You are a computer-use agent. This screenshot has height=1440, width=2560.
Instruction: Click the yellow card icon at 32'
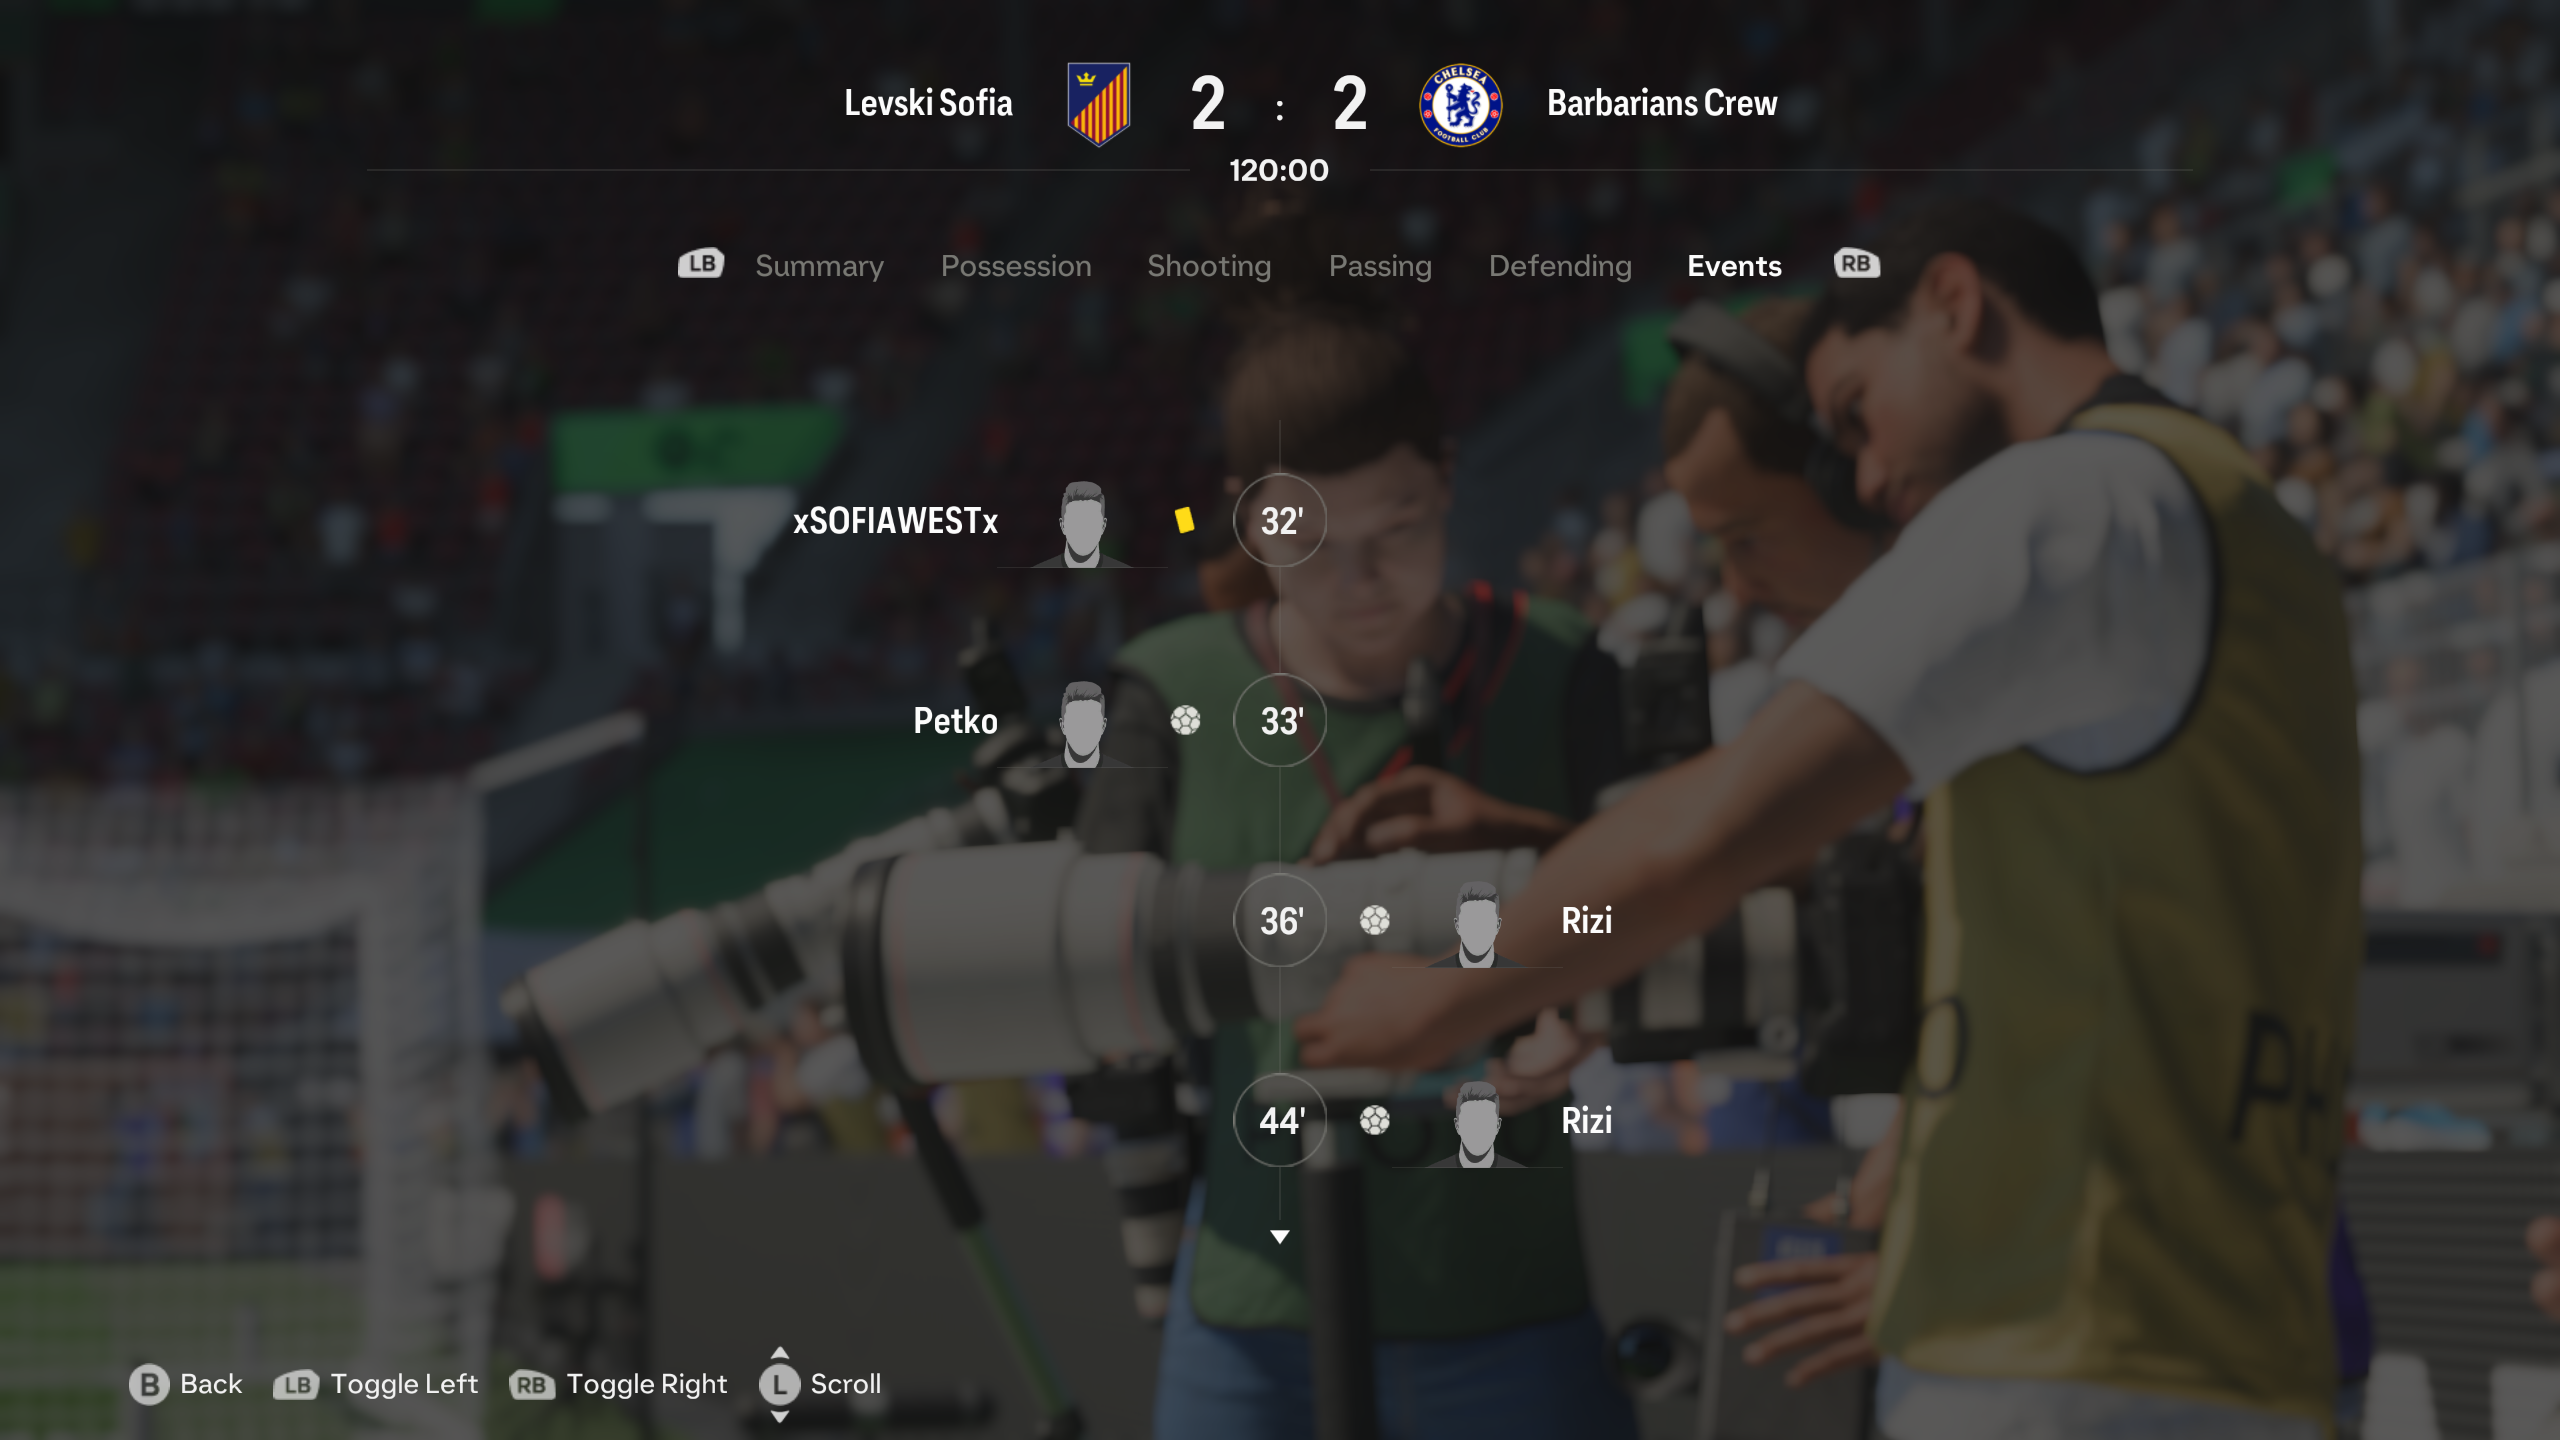click(x=1185, y=520)
